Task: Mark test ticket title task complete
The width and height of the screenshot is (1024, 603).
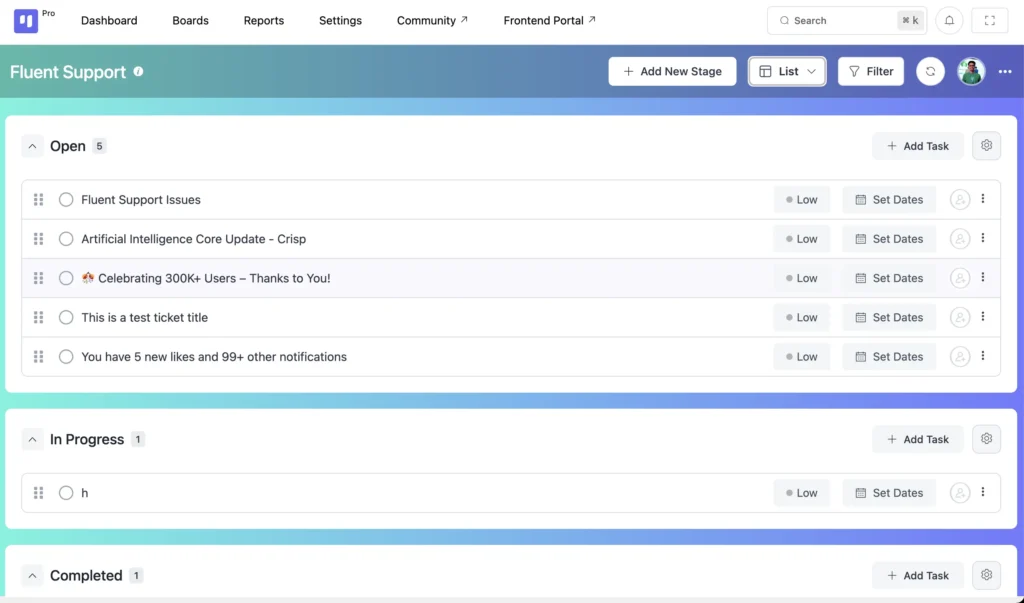Action: tap(66, 318)
